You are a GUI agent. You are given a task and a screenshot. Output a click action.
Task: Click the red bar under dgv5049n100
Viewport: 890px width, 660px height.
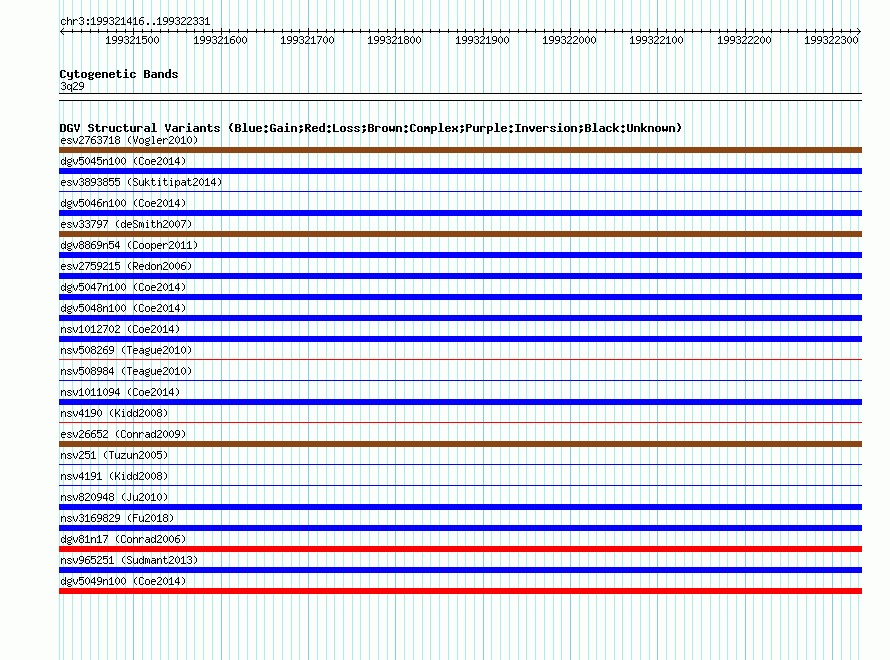pyautogui.click(x=460, y=591)
